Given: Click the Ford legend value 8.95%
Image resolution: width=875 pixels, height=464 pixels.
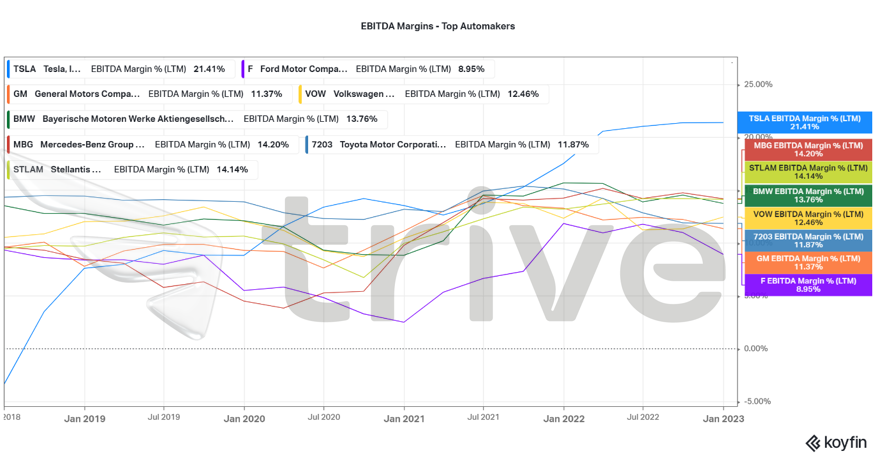Looking at the screenshot, I should point(472,69).
